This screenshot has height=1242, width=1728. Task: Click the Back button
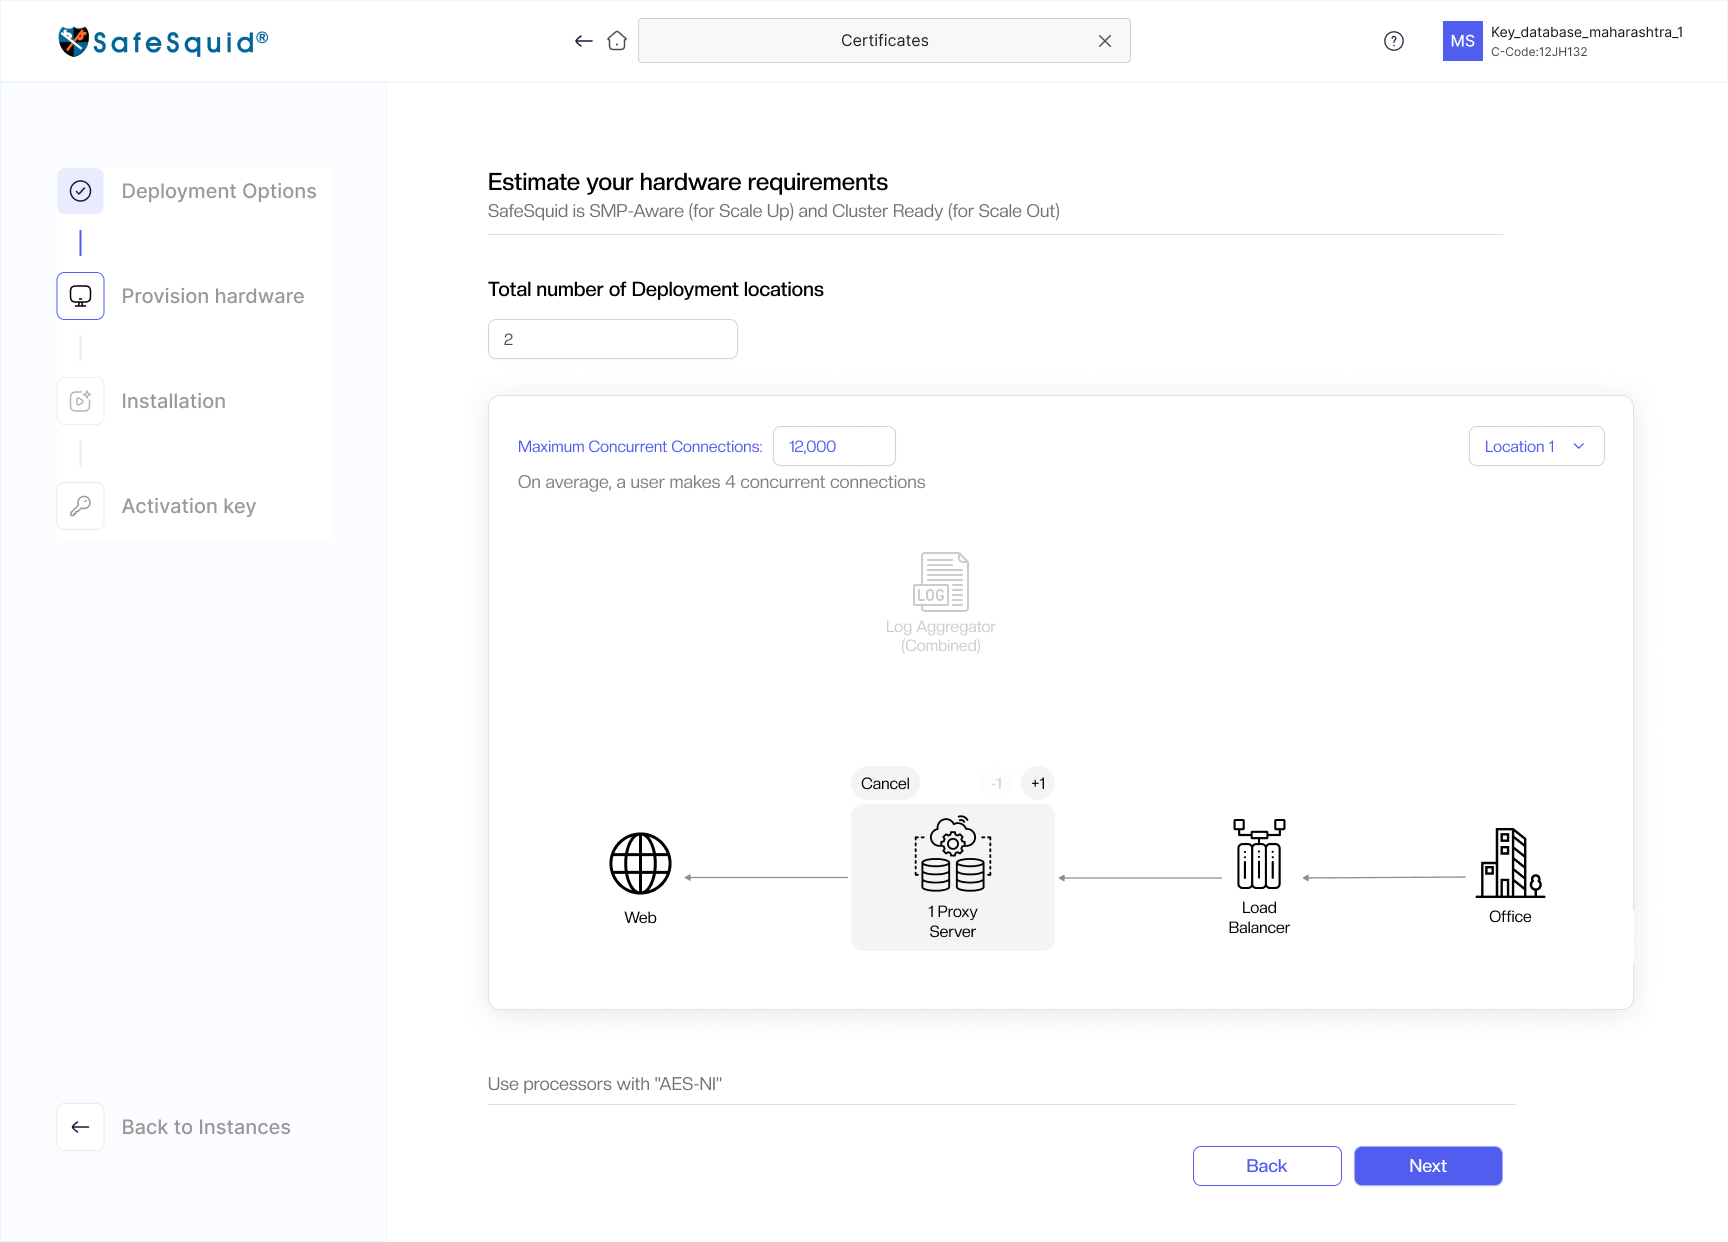1267,1166
